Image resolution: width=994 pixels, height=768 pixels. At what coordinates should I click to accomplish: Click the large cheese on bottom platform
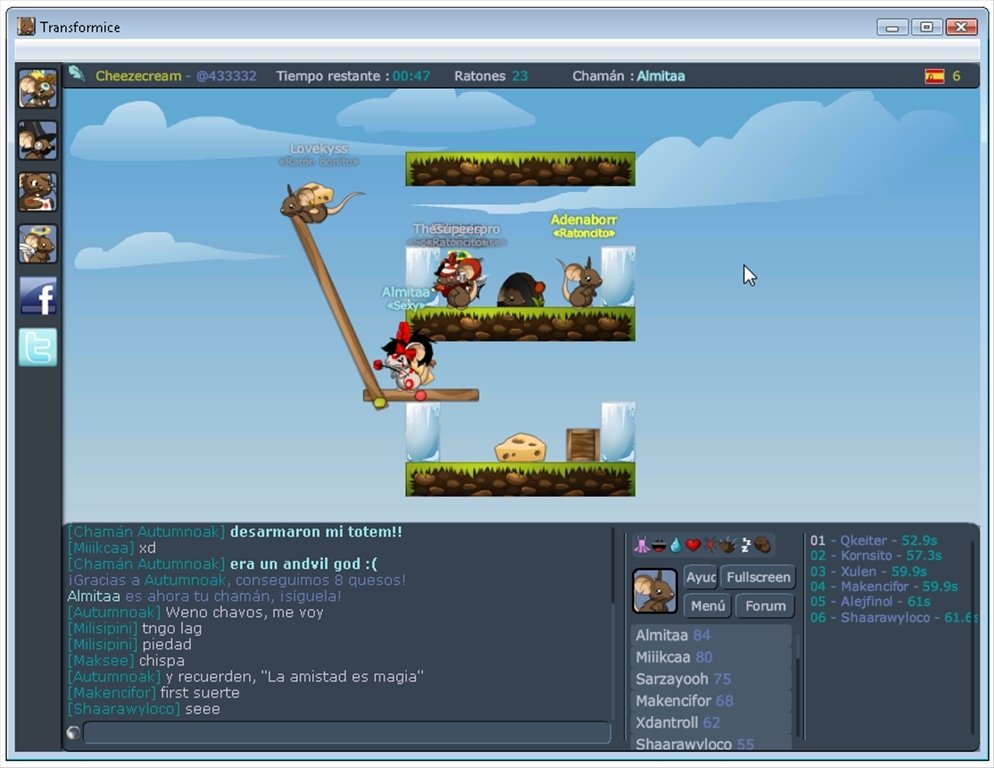pyautogui.click(x=520, y=448)
